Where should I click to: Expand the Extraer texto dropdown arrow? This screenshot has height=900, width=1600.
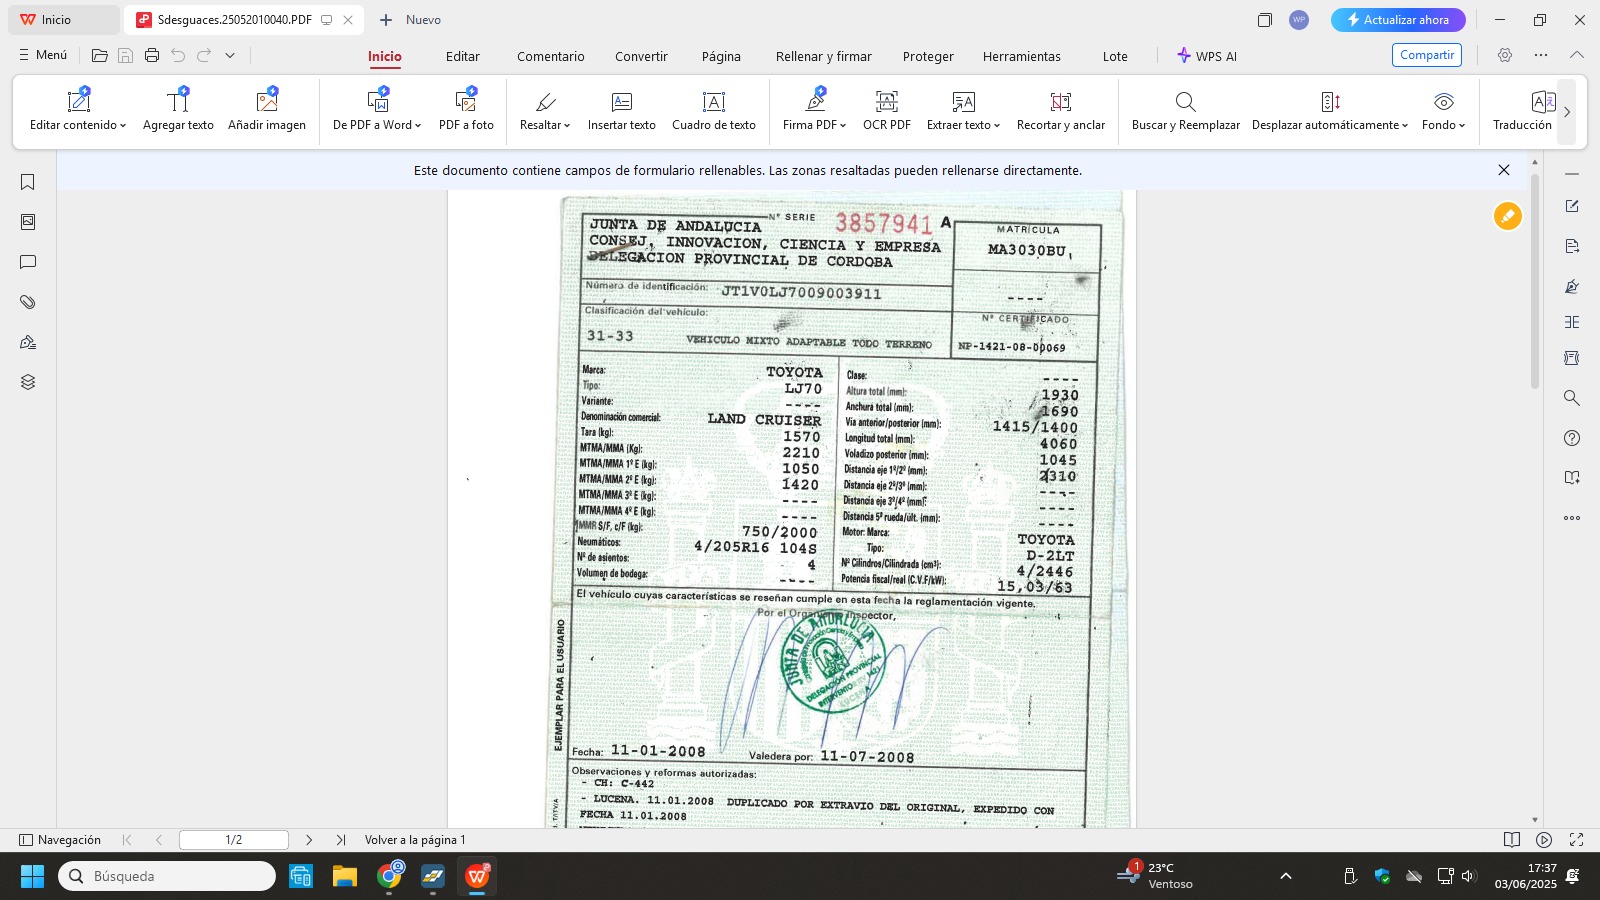click(x=997, y=126)
